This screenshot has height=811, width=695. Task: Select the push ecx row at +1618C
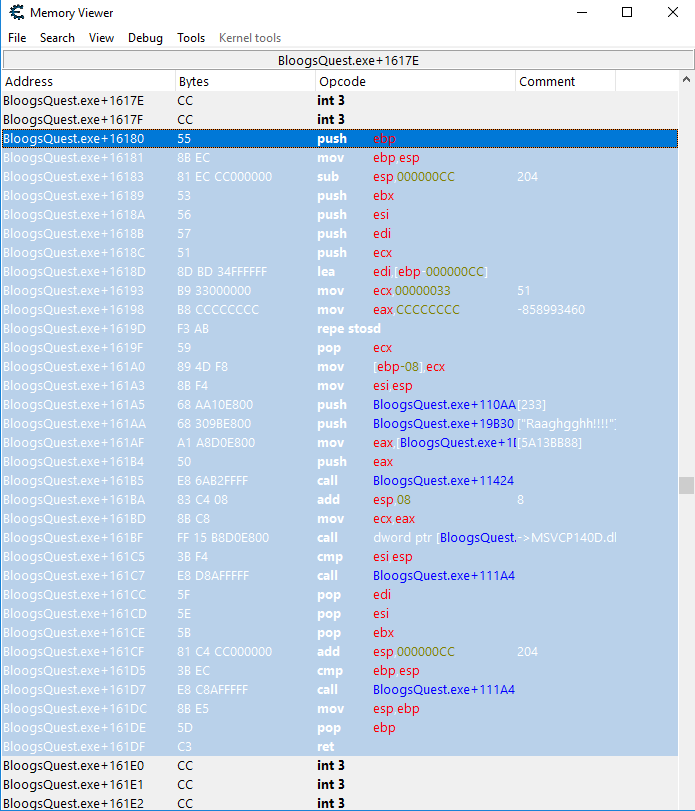[340, 252]
